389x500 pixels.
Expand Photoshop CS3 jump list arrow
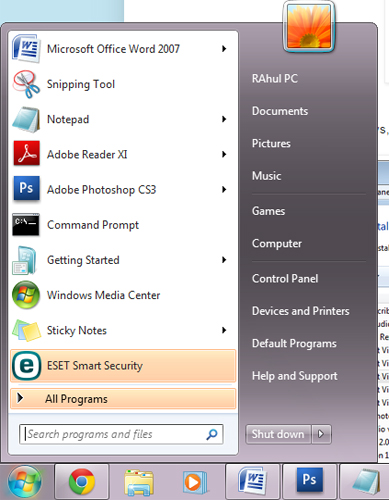pos(224,189)
